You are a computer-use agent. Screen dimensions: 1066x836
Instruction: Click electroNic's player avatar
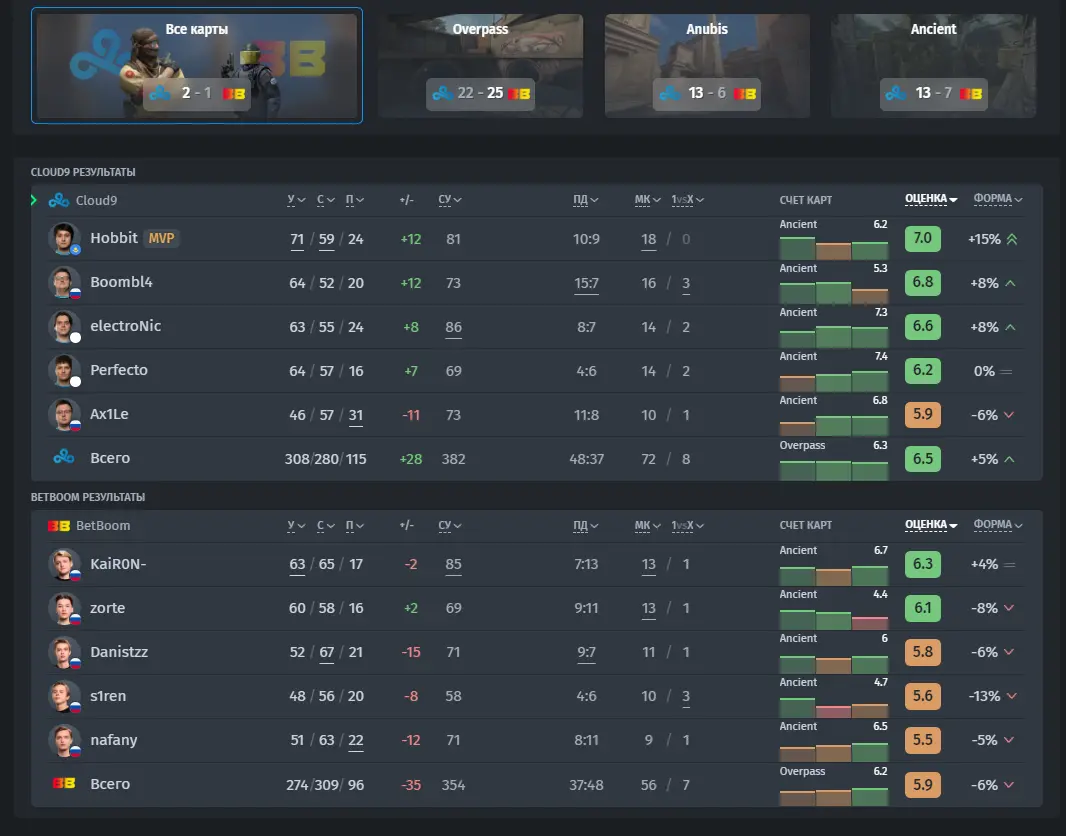coord(64,326)
